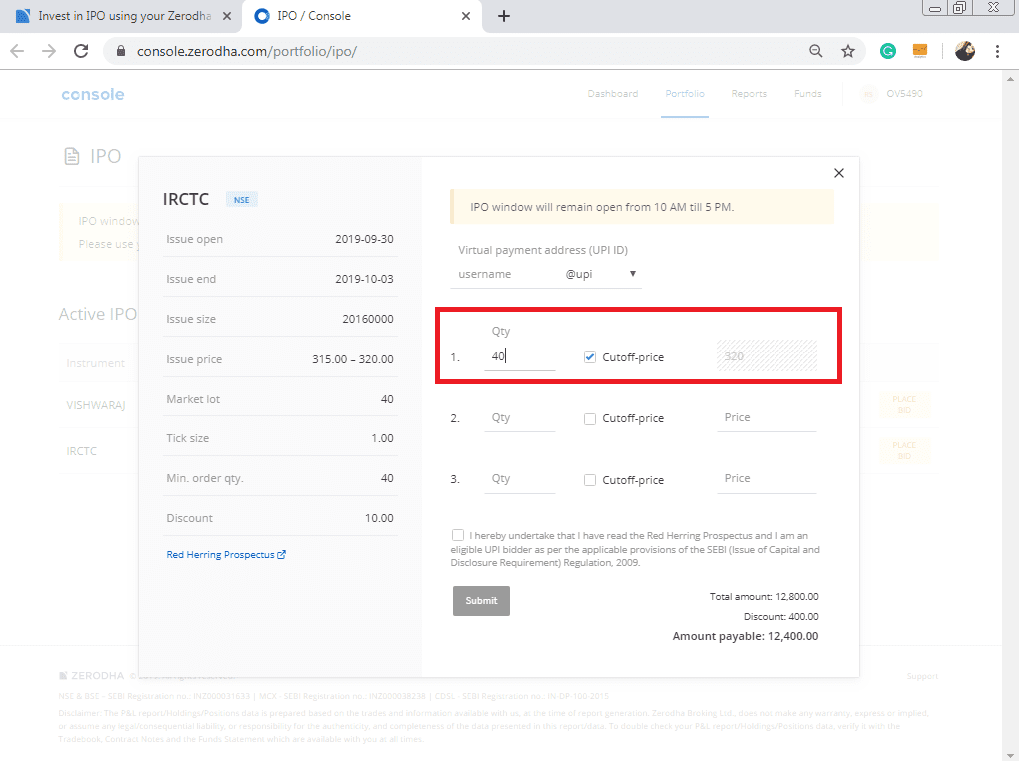Click the browser address bar URL

pos(247,51)
